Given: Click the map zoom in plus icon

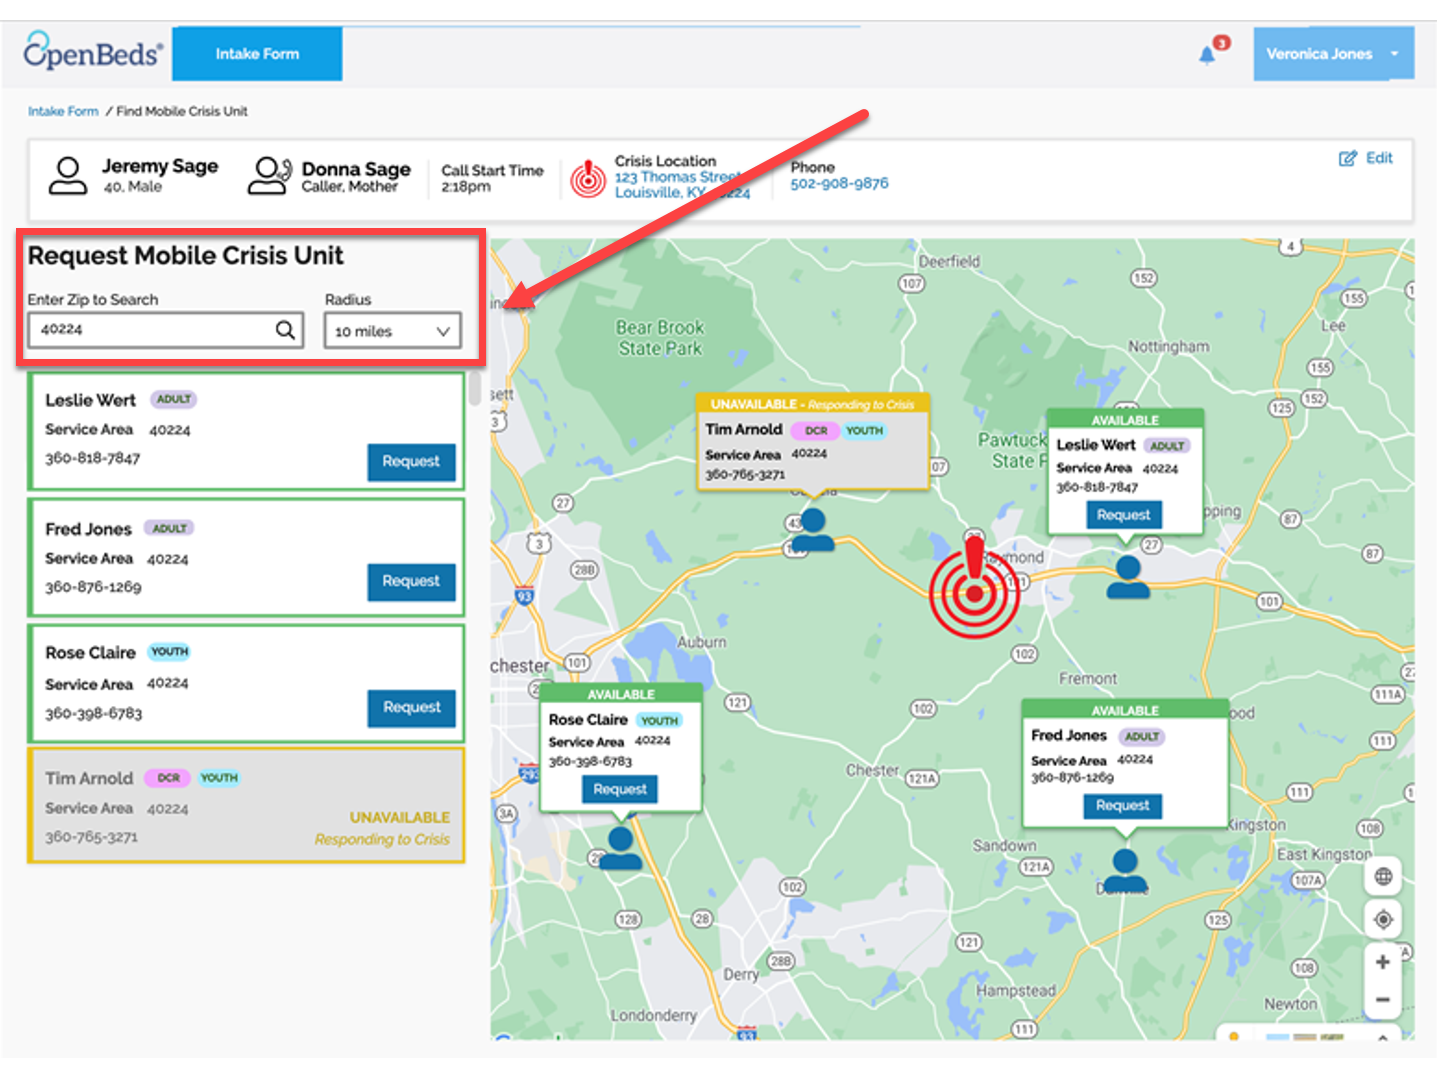Looking at the screenshot, I should click(x=1383, y=962).
